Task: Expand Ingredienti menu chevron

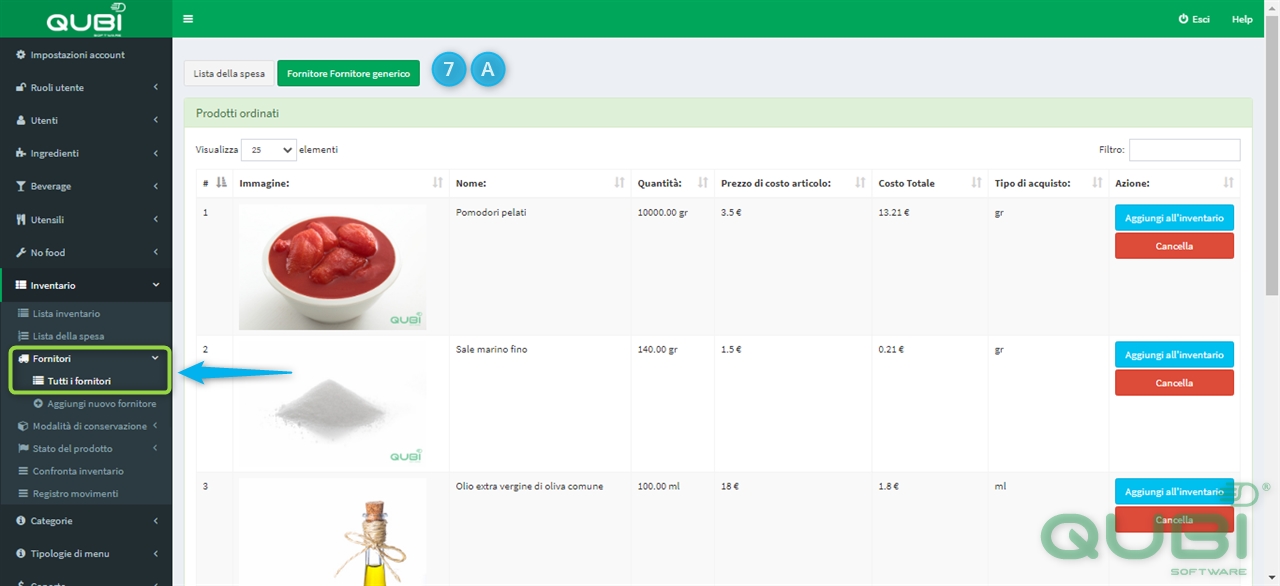Action: coord(156,154)
